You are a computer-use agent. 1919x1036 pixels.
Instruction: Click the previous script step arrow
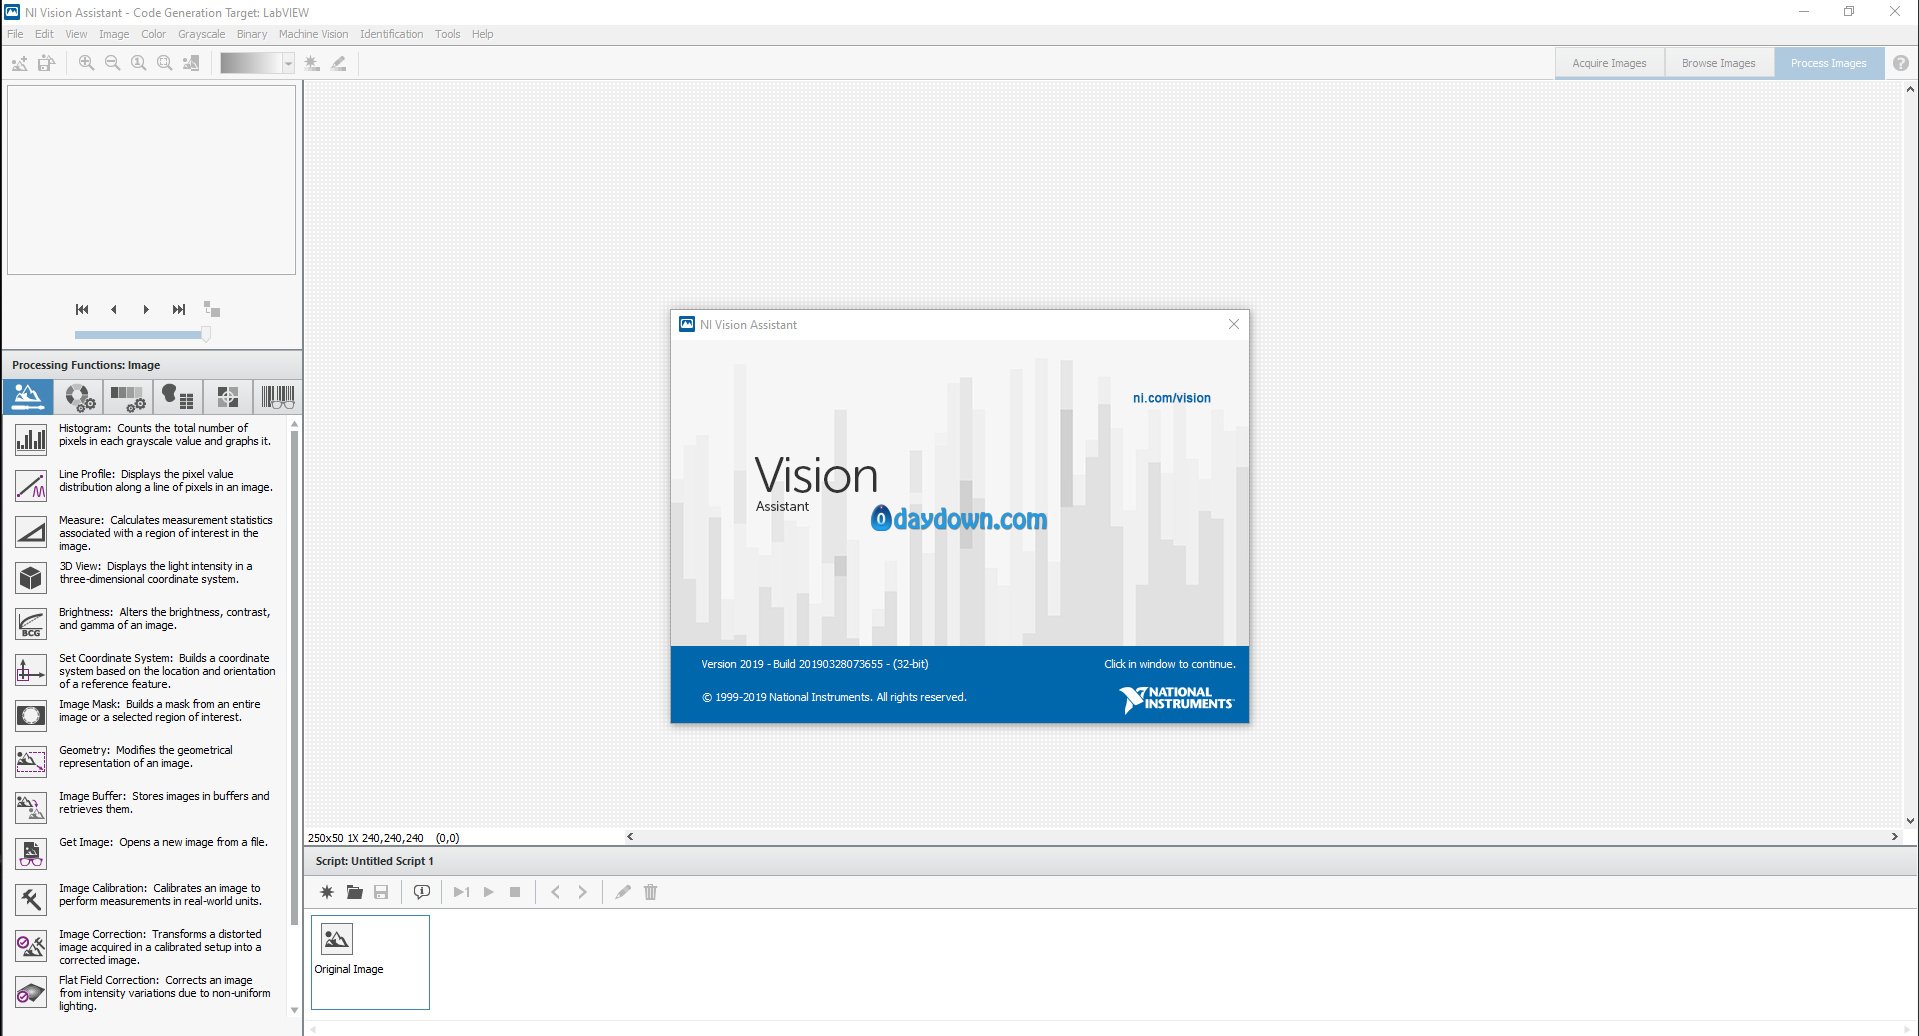click(556, 892)
